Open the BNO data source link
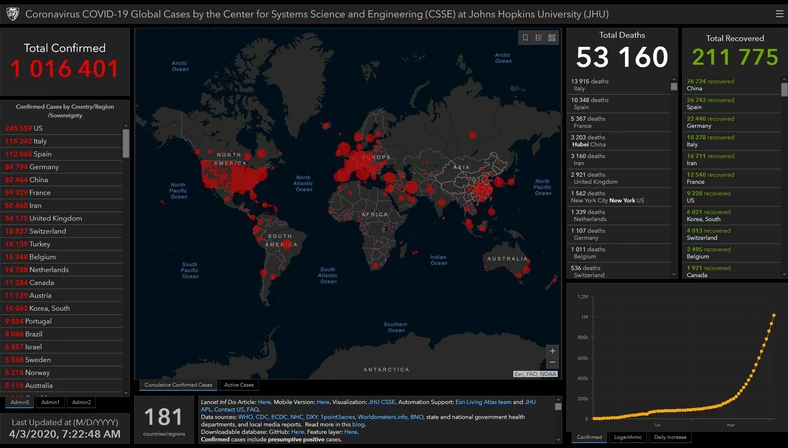Screen dimensions: 788x448 point(417,417)
